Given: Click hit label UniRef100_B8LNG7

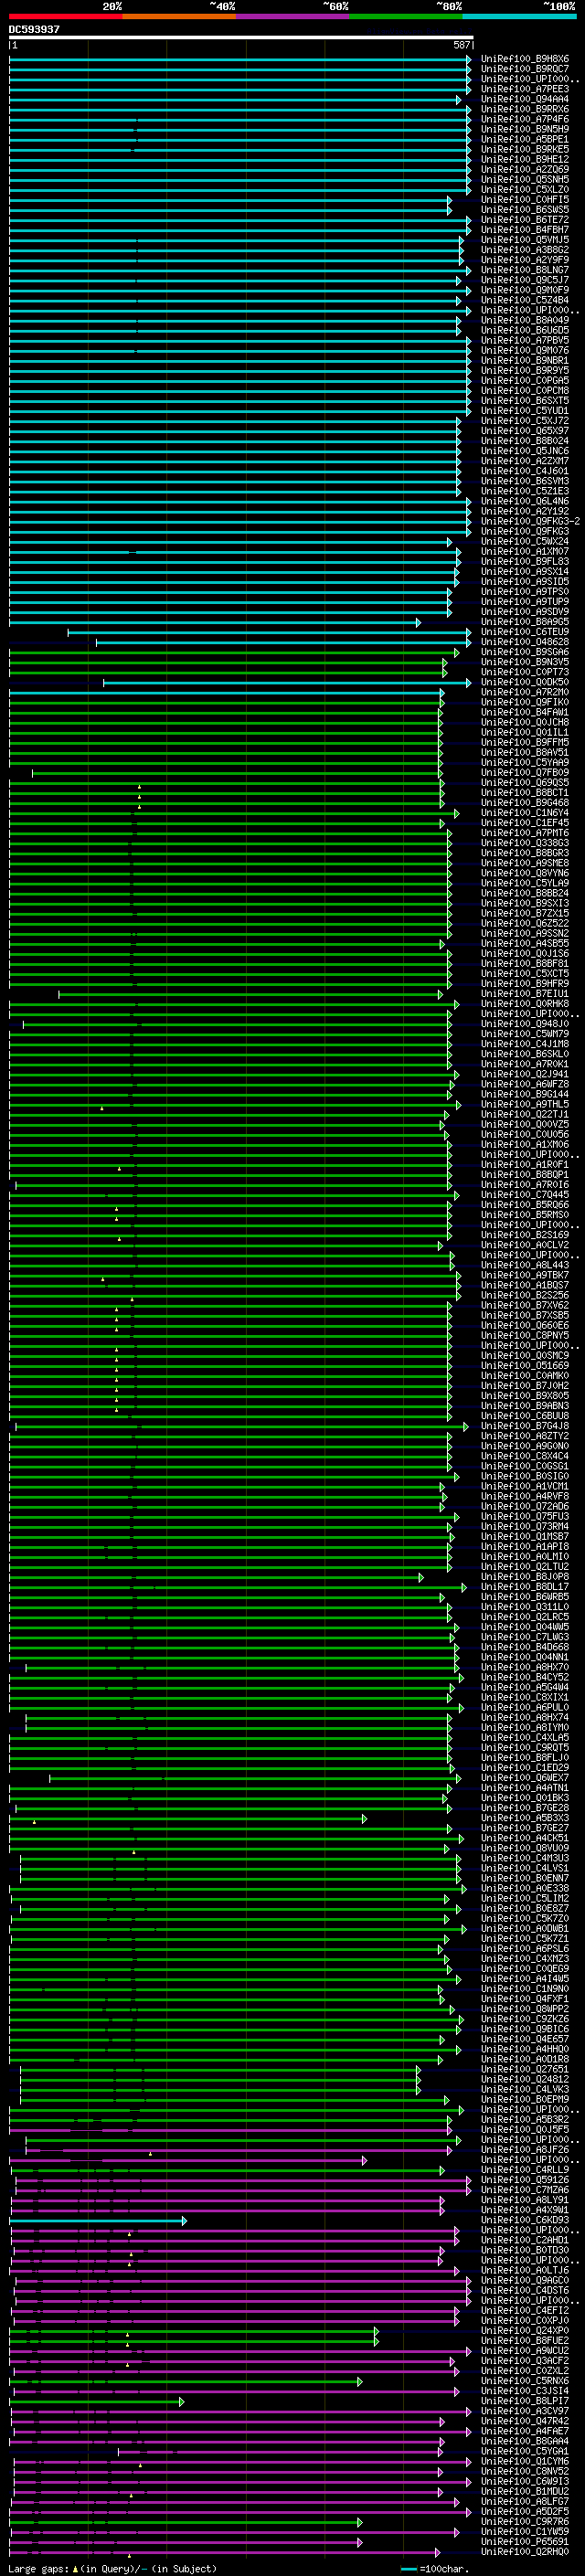Looking at the screenshot, I should click(x=525, y=270).
